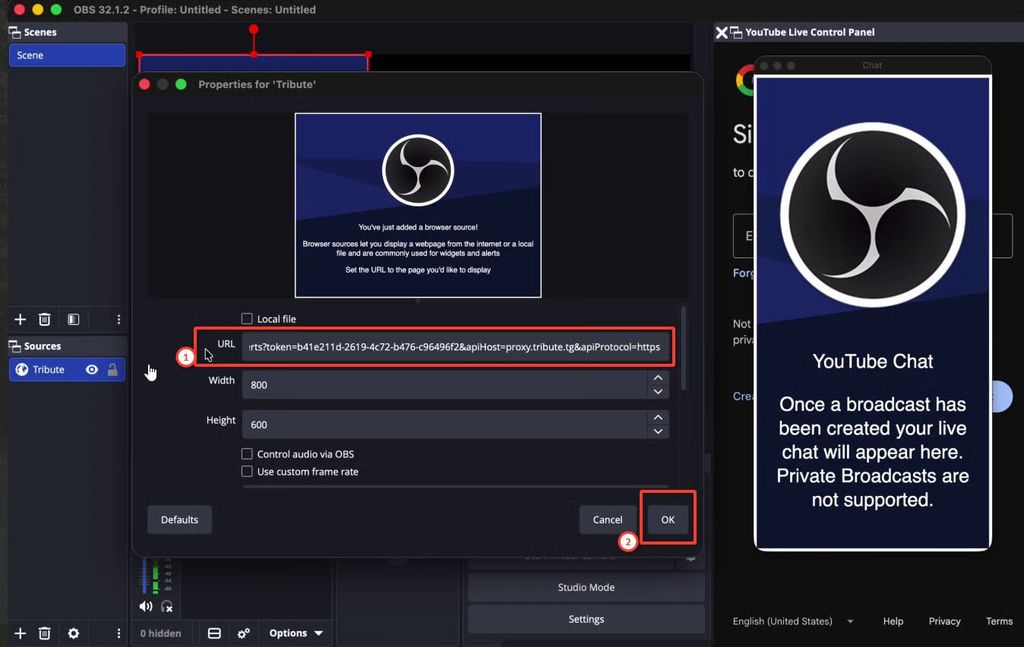The width and height of the screenshot is (1024, 647).
Task: Click the URL input field
Action: (455, 347)
